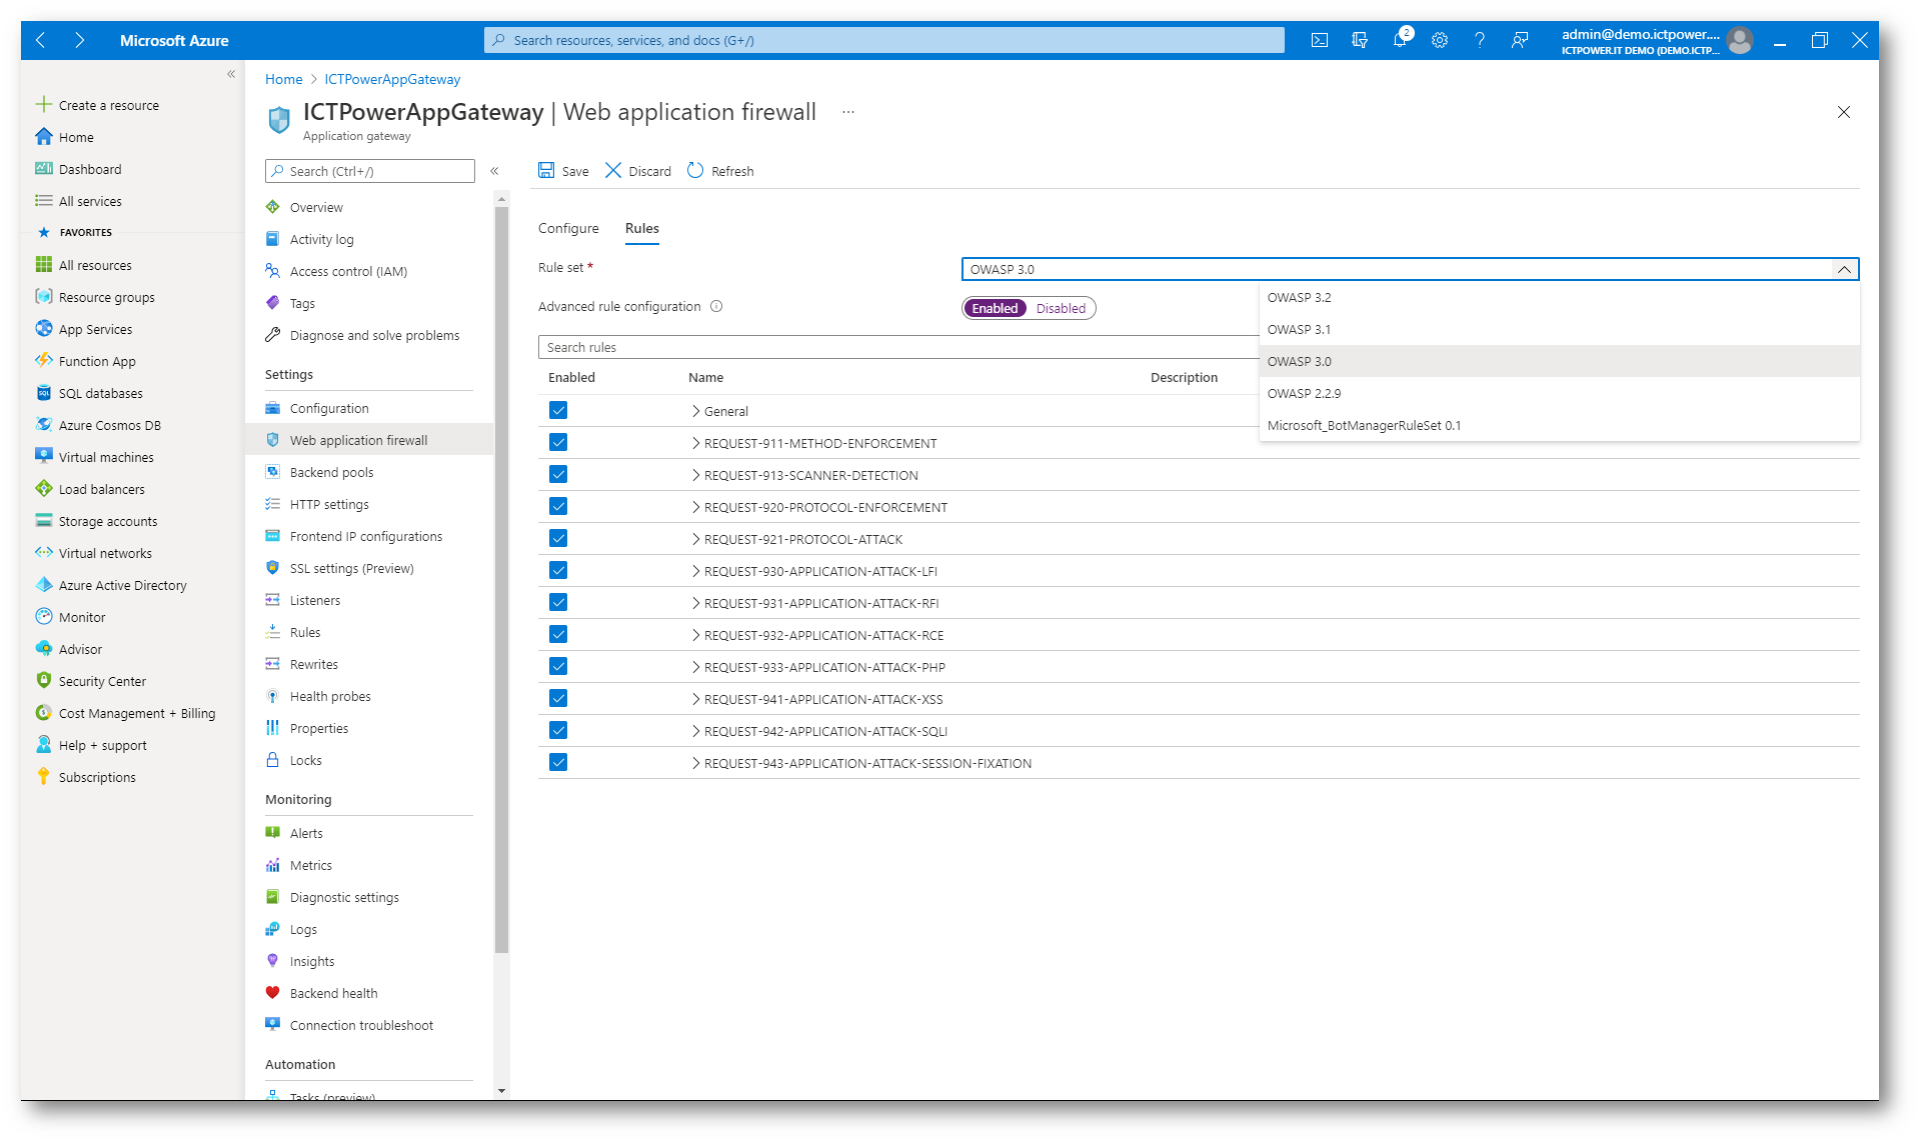
Task: Click ICTPowerAppGateway breadcrumb link
Action: (392, 79)
